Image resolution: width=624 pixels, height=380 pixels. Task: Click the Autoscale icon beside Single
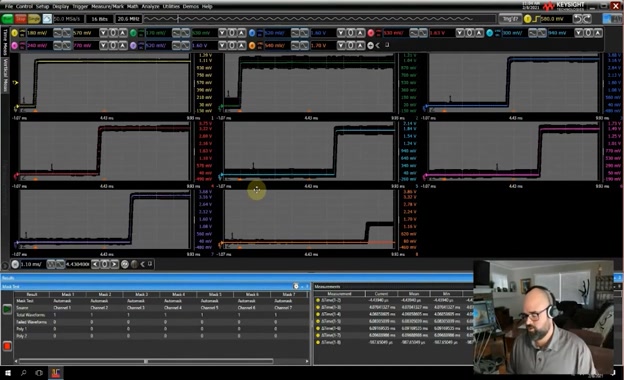tap(47, 19)
